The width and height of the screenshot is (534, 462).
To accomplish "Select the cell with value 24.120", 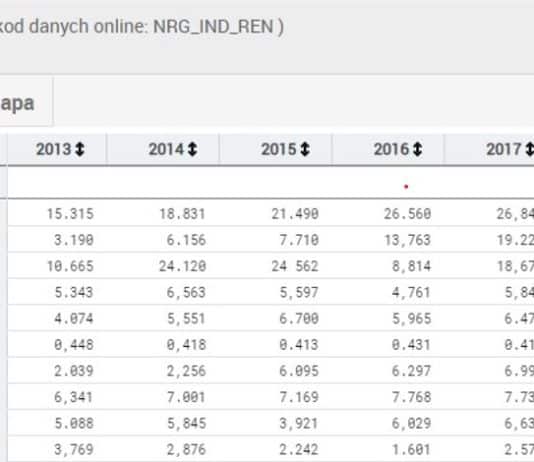I will (x=183, y=266).
